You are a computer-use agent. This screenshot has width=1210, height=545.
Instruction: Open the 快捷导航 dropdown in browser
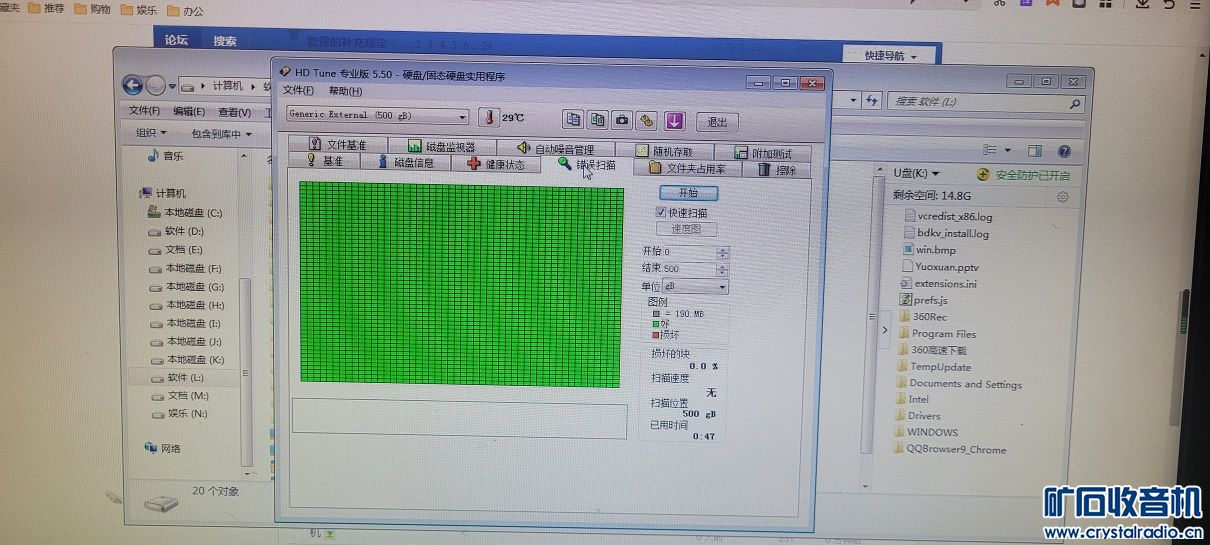coord(890,56)
